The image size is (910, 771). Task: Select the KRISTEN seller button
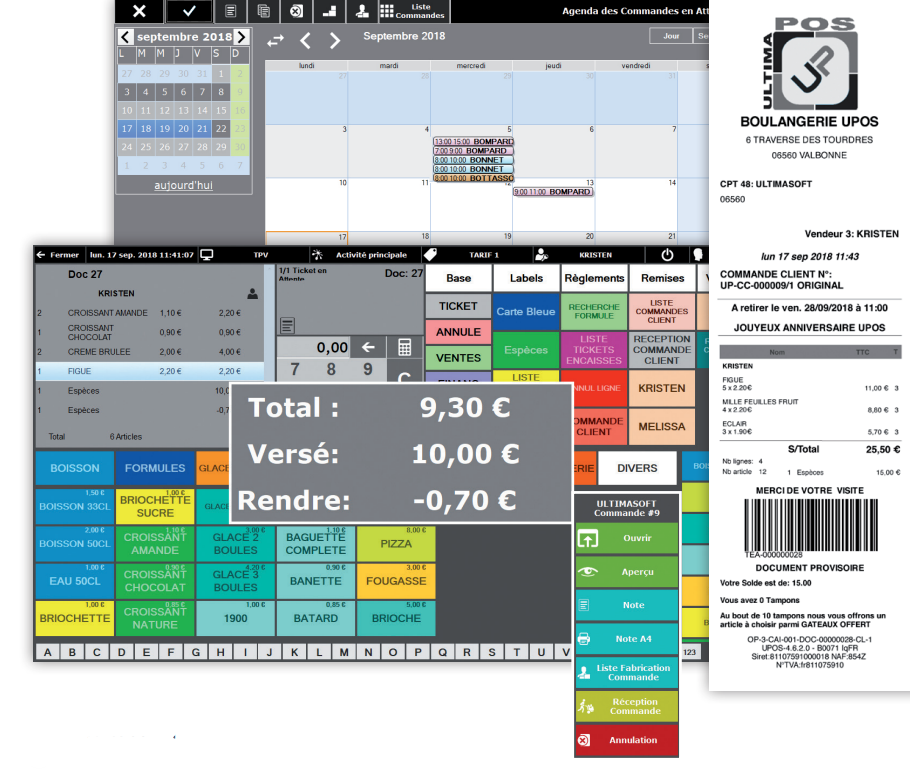click(x=662, y=388)
